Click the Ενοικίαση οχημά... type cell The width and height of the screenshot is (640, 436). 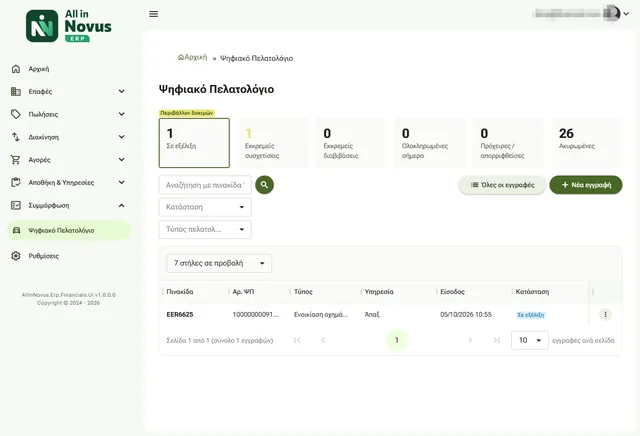[x=321, y=314]
